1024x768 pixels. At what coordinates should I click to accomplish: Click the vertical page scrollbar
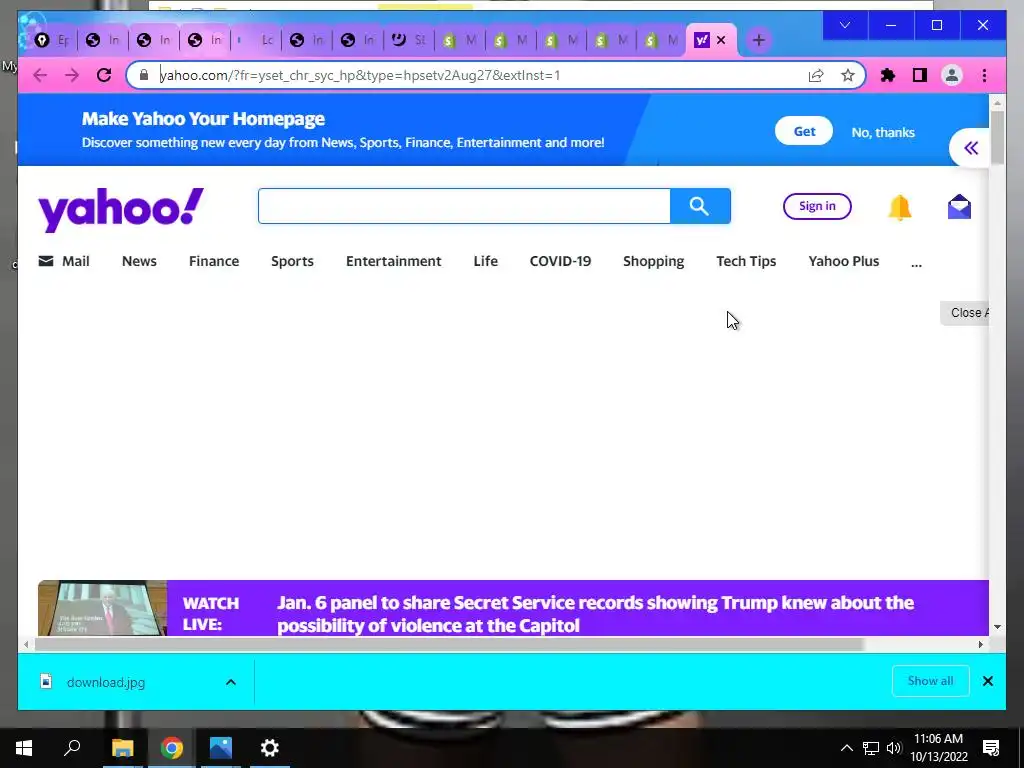997,137
